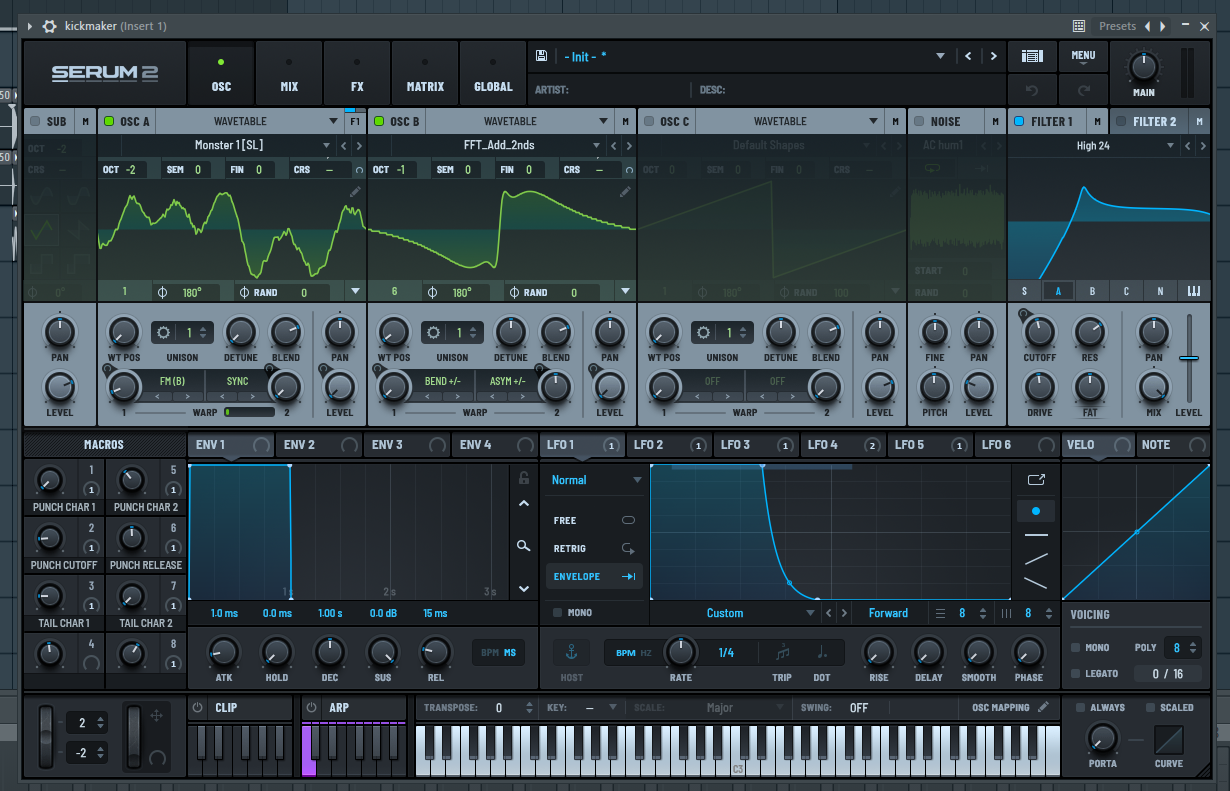Set LFO to FREE mode

tap(594, 520)
